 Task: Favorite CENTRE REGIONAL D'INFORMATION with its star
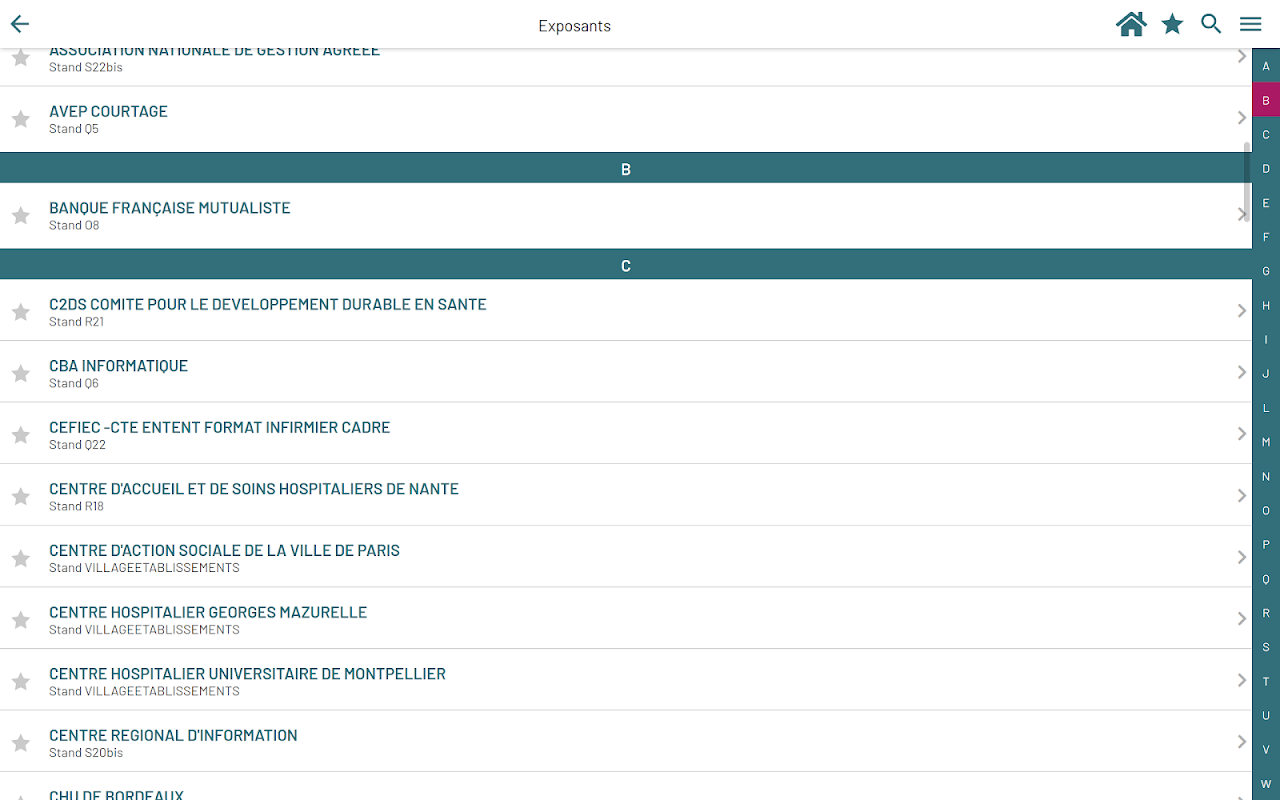point(20,743)
